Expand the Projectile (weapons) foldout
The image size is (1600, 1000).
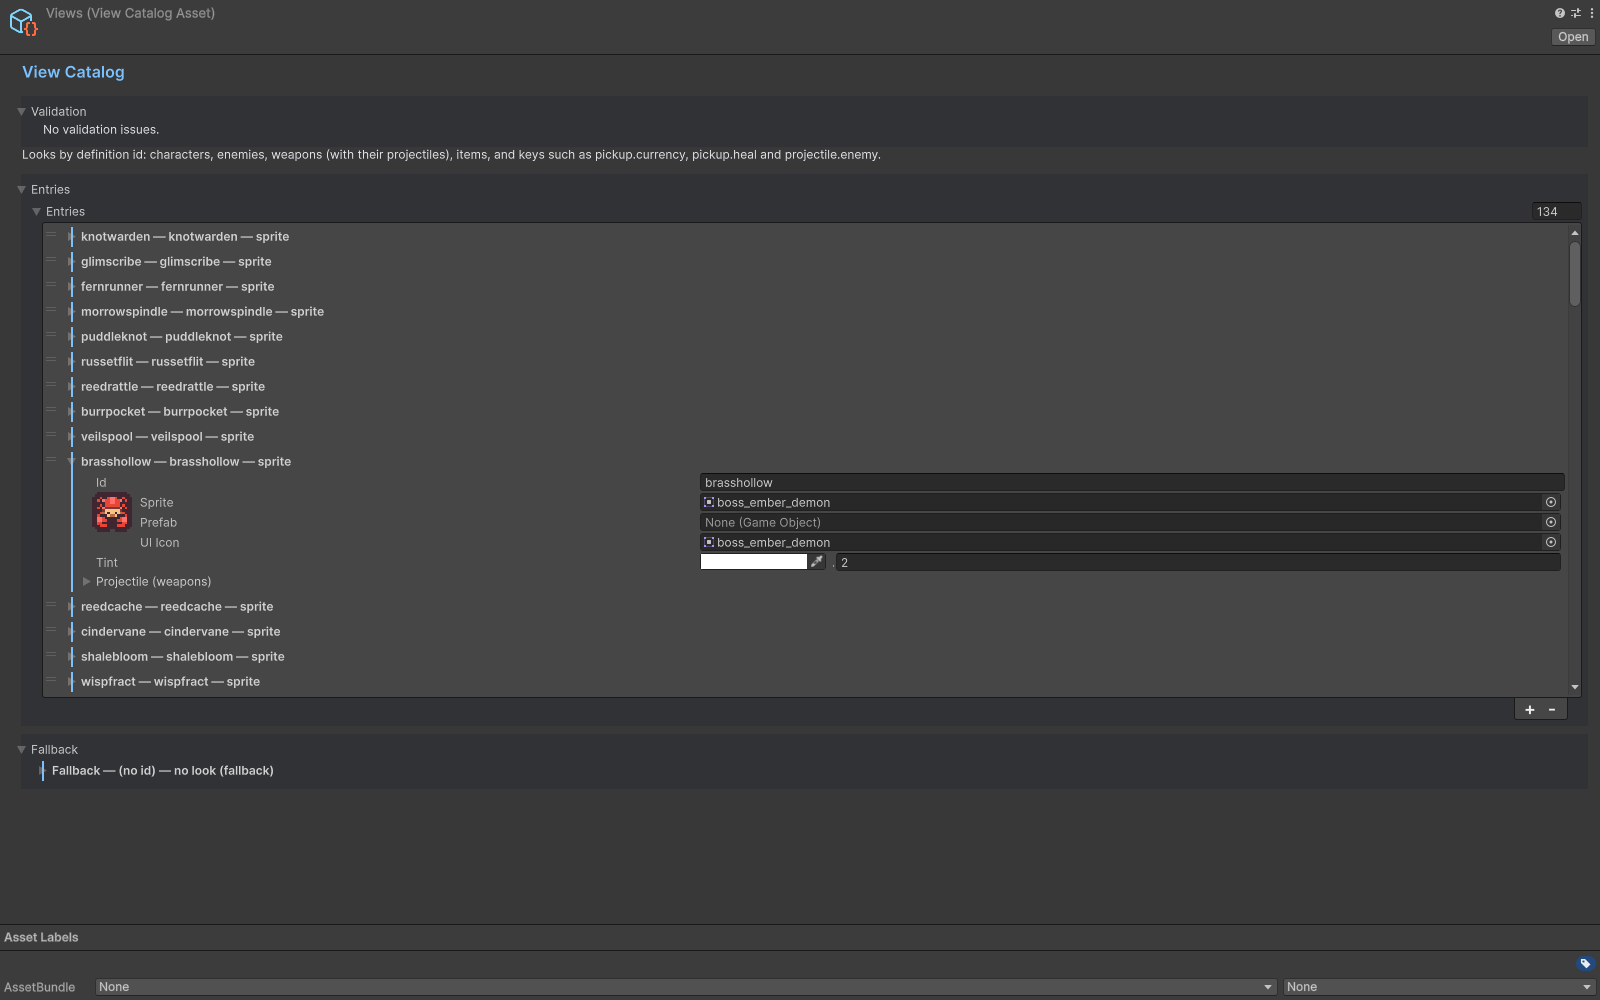(86, 581)
